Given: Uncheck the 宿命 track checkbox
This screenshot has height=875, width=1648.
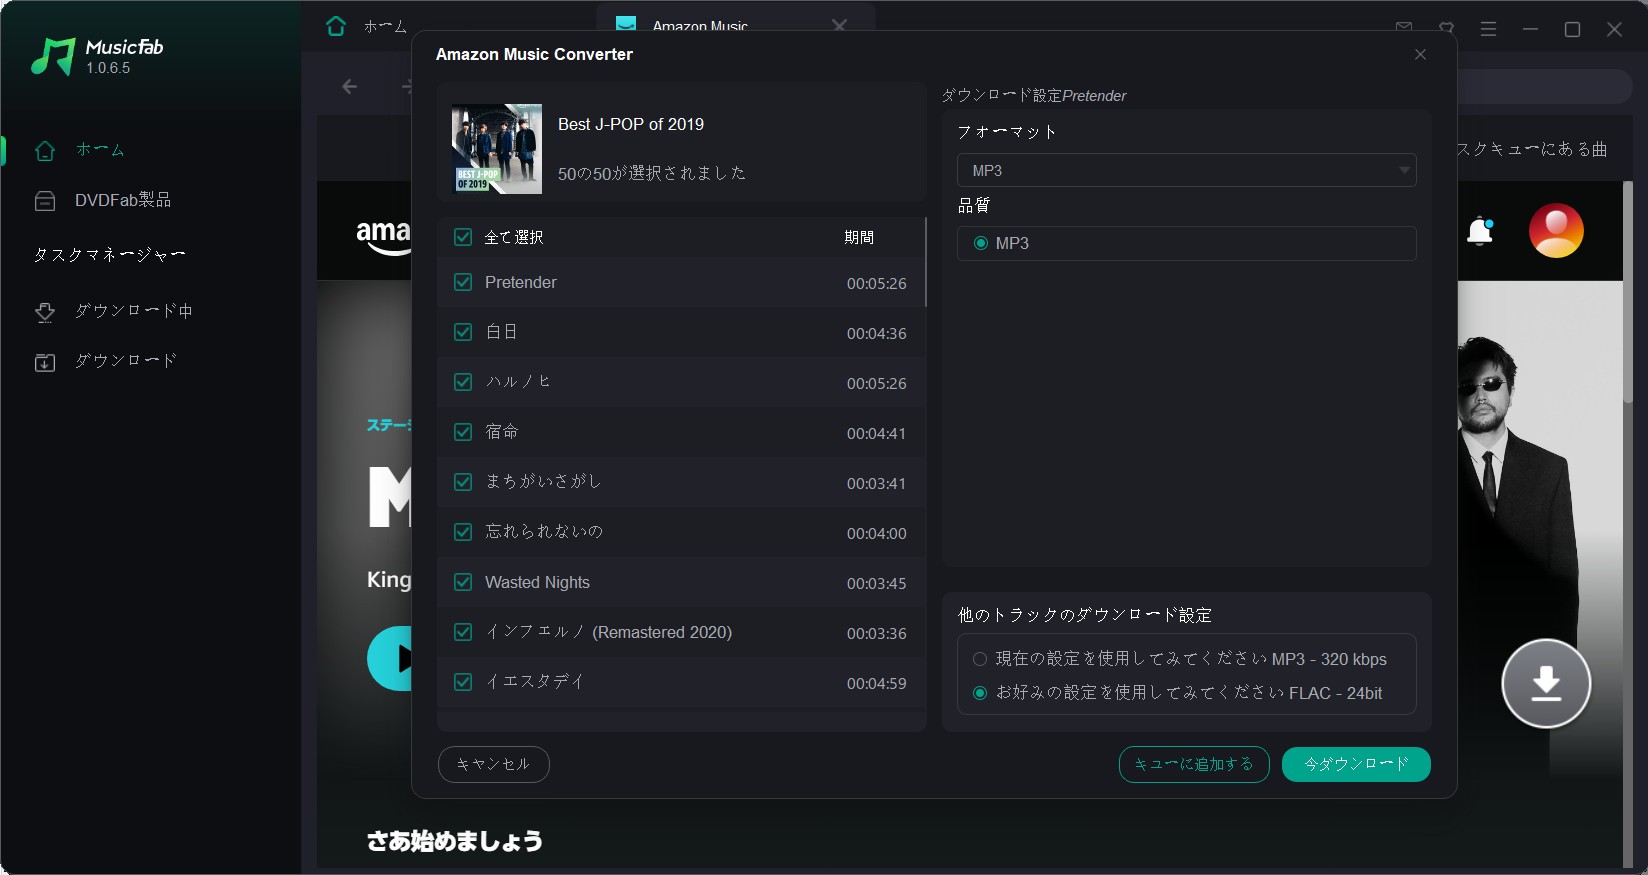Looking at the screenshot, I should [463, 432].
